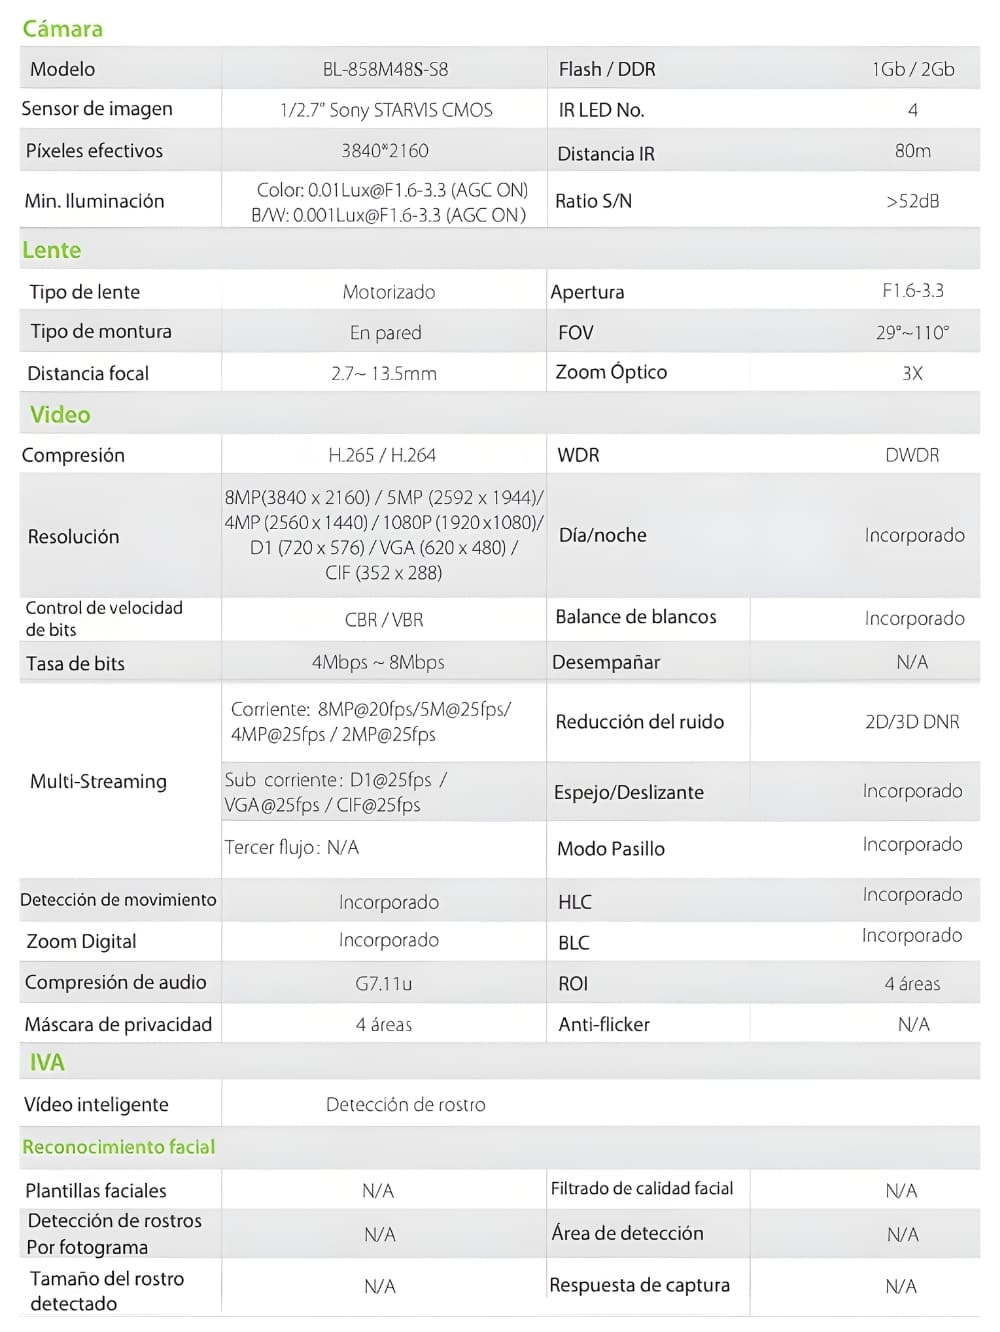Click the model number BL-858M48S-S8
The width and height of the screenshot is (1000, 1332).
point(385,70)
